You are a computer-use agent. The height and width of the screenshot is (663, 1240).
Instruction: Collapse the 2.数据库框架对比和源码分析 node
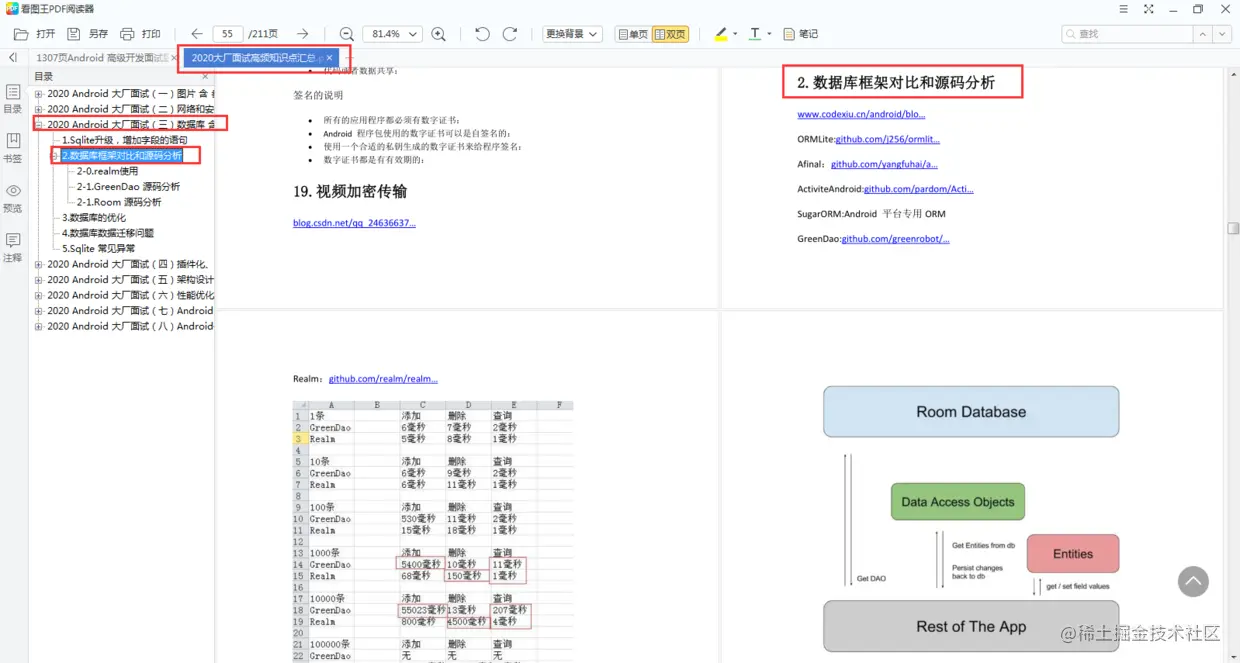pyautogui.click(x=55, y=156)
